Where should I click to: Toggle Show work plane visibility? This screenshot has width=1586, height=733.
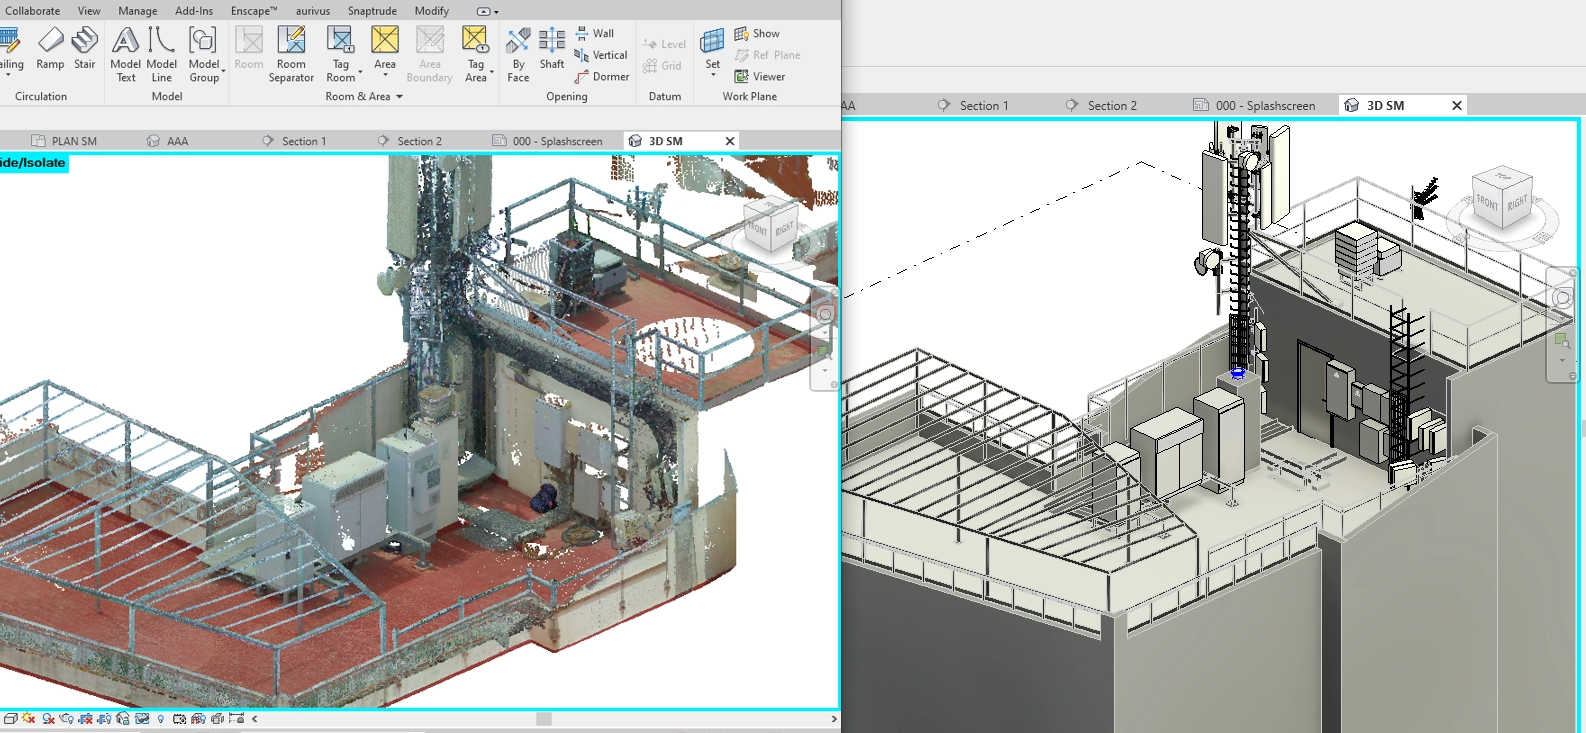[x=757, y=33]
